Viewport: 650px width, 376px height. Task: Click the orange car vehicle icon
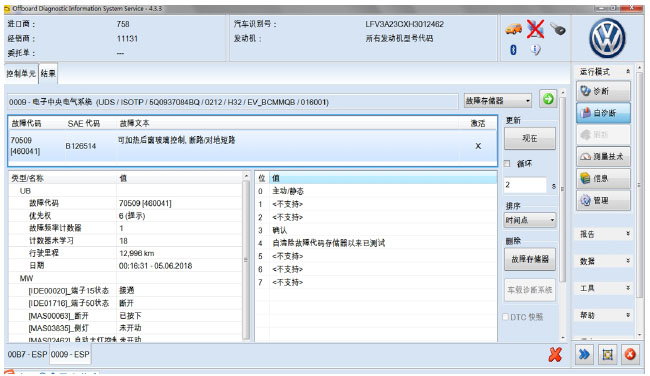click(x=514, y=29)
